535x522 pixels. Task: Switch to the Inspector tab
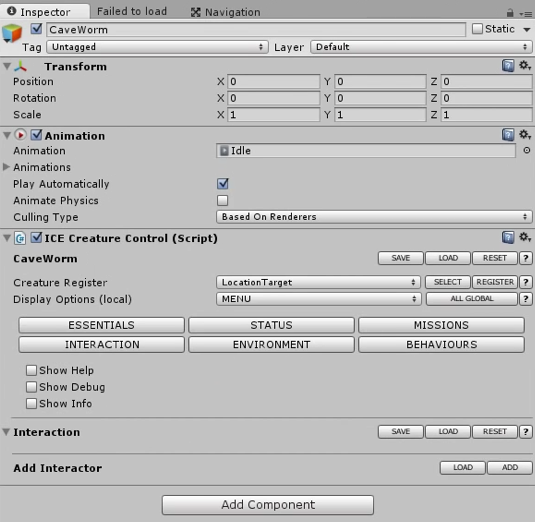pos(45,12)
